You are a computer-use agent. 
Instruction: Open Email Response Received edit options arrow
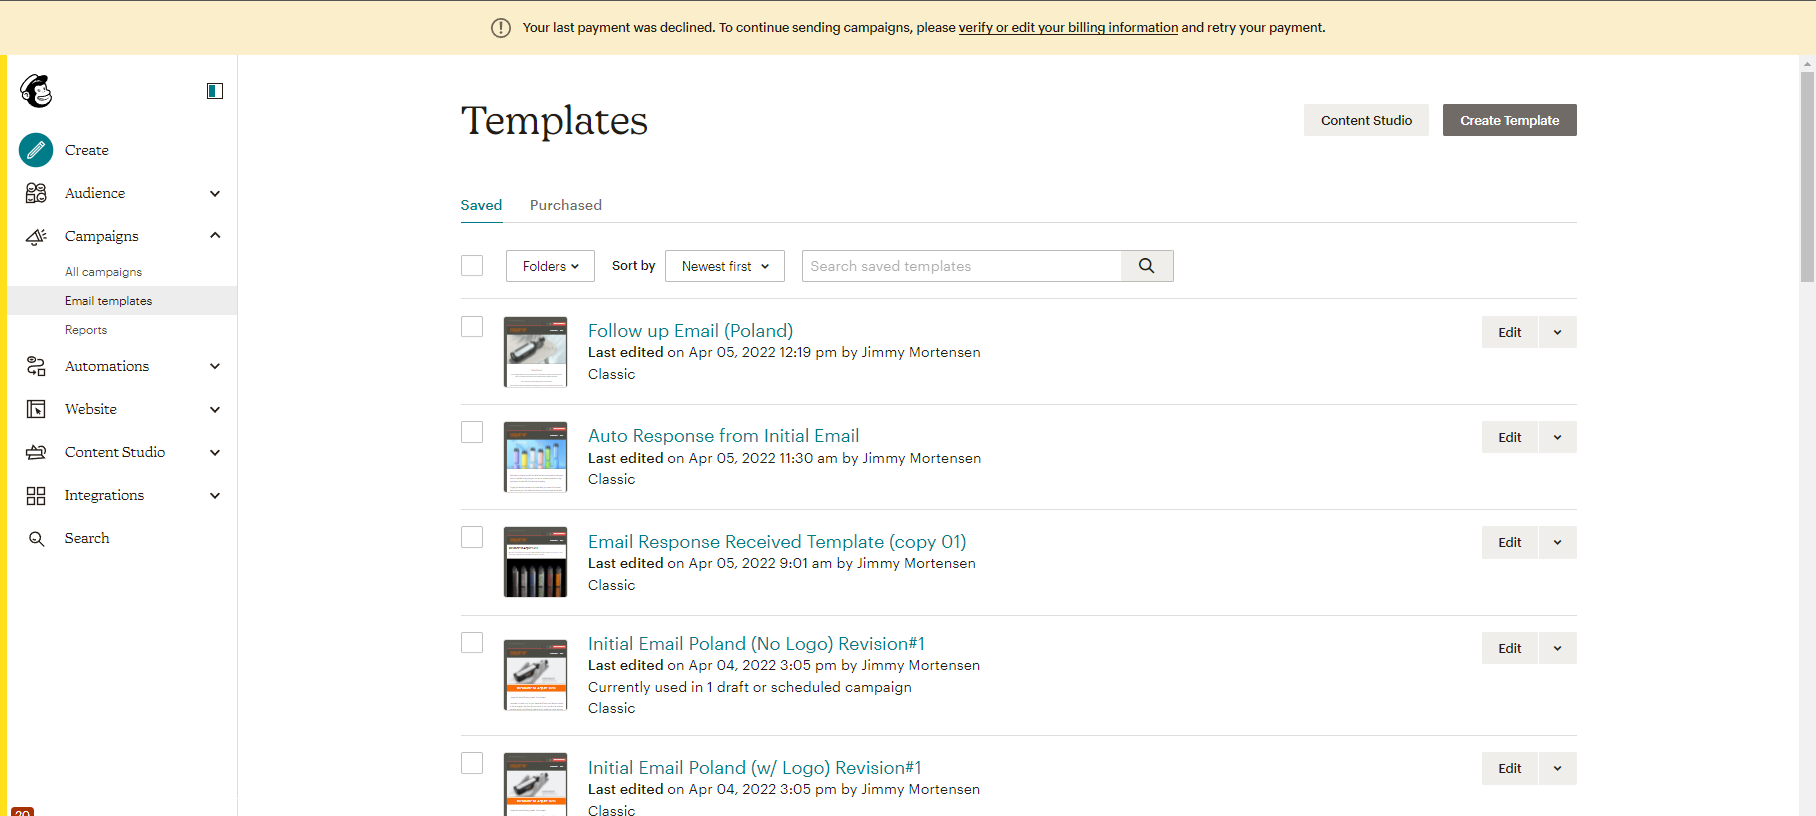click(1557, 542)
